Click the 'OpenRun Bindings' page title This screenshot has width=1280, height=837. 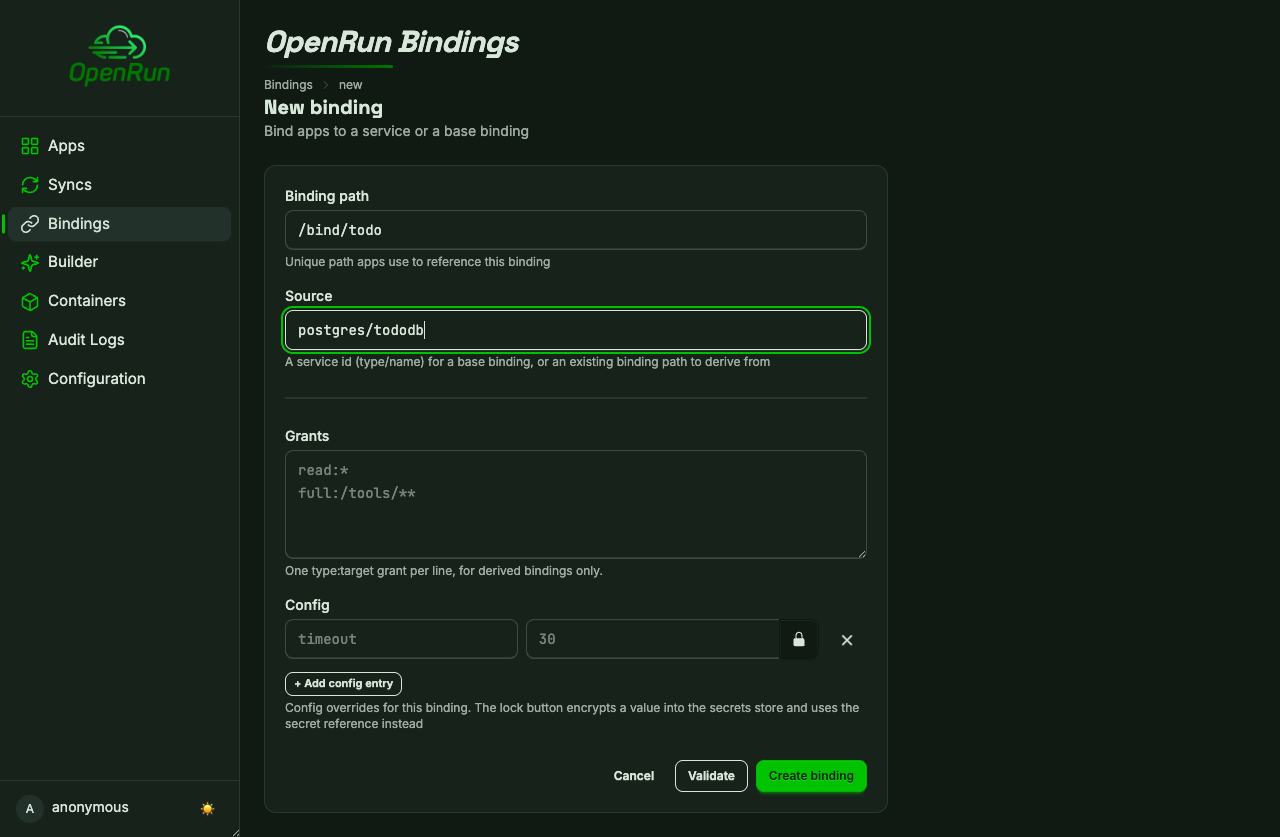(x=392, y=43)
